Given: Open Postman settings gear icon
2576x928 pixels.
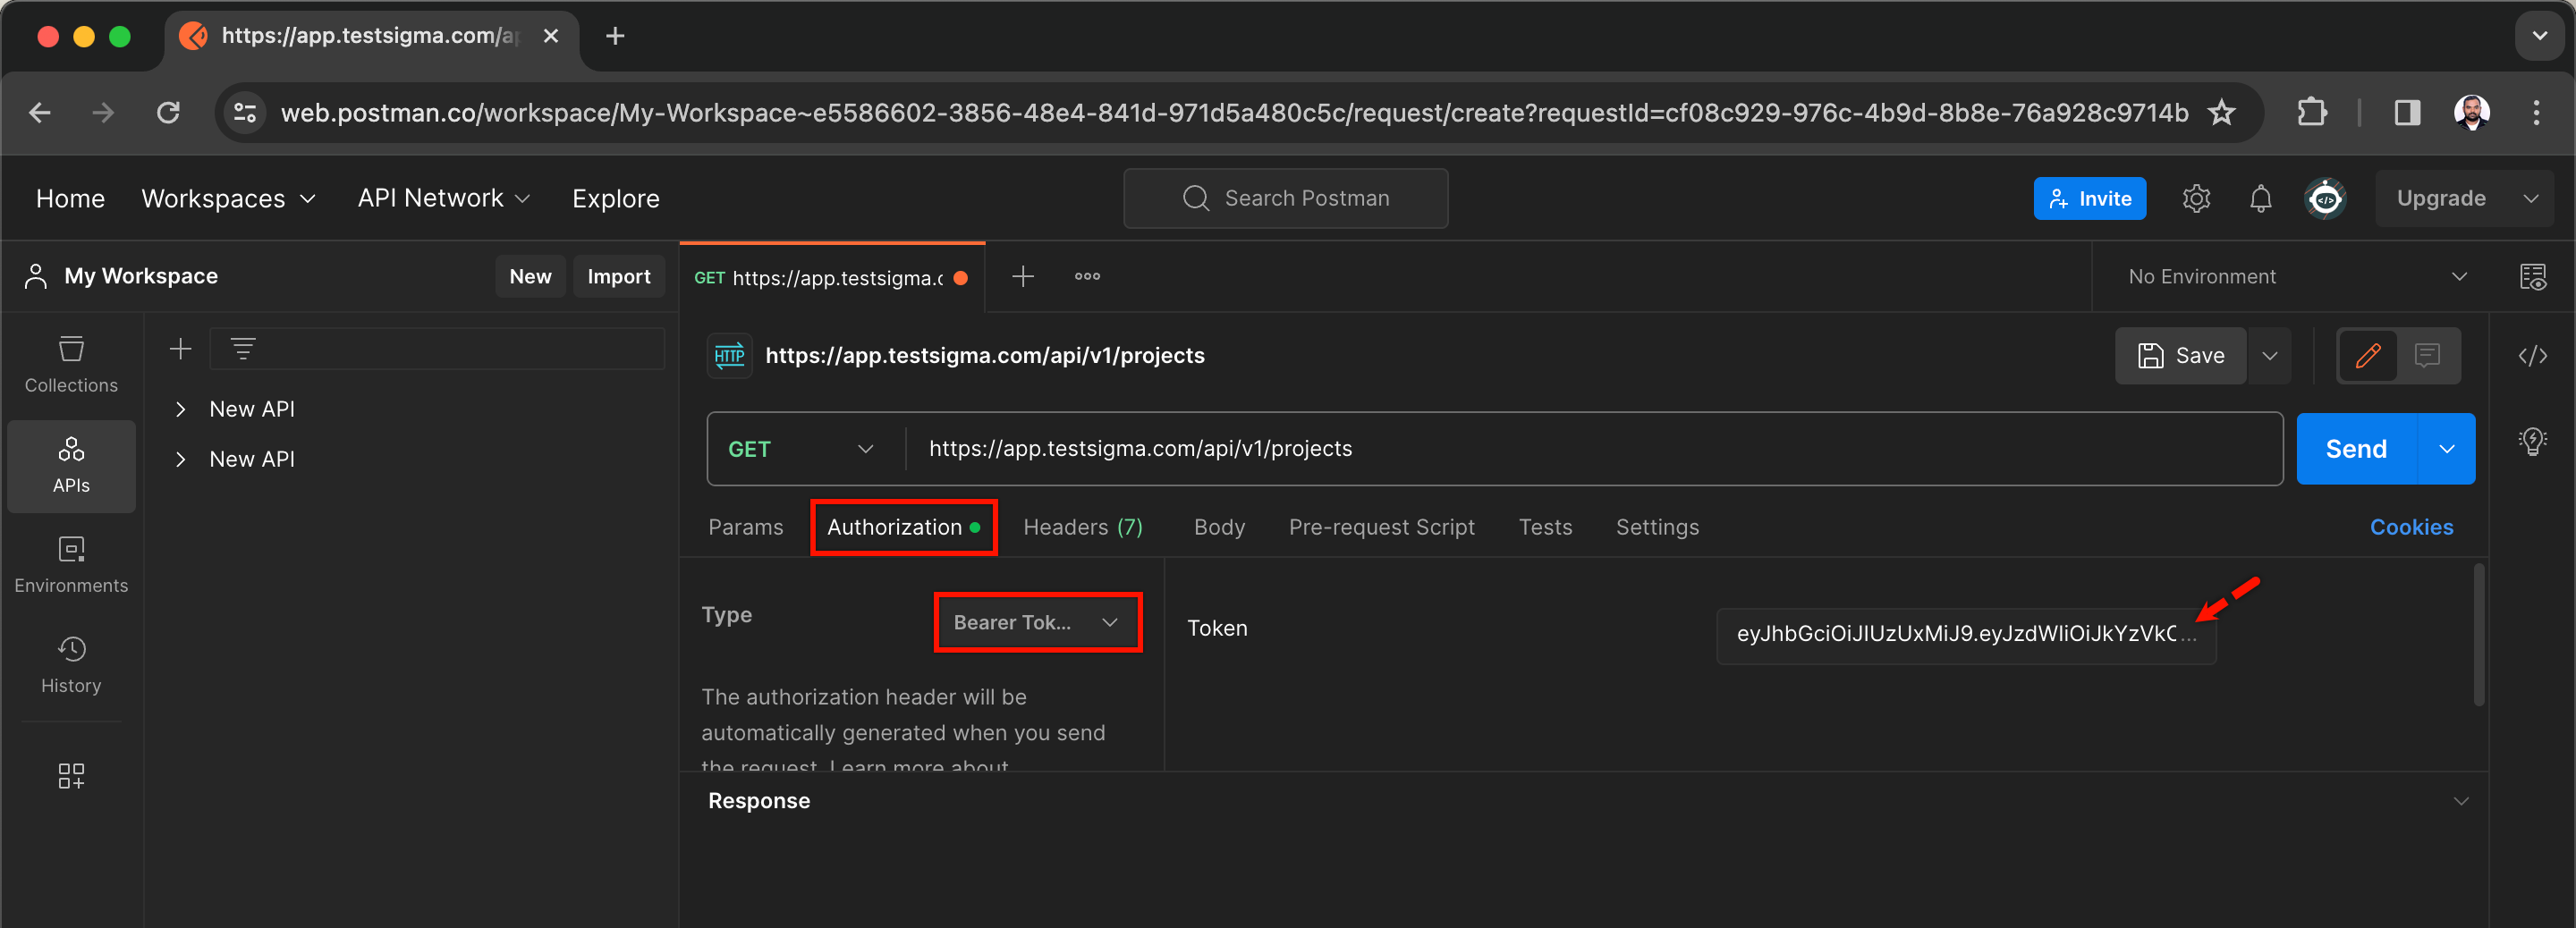Looking at the screenshot, I should click(2196, 198).
